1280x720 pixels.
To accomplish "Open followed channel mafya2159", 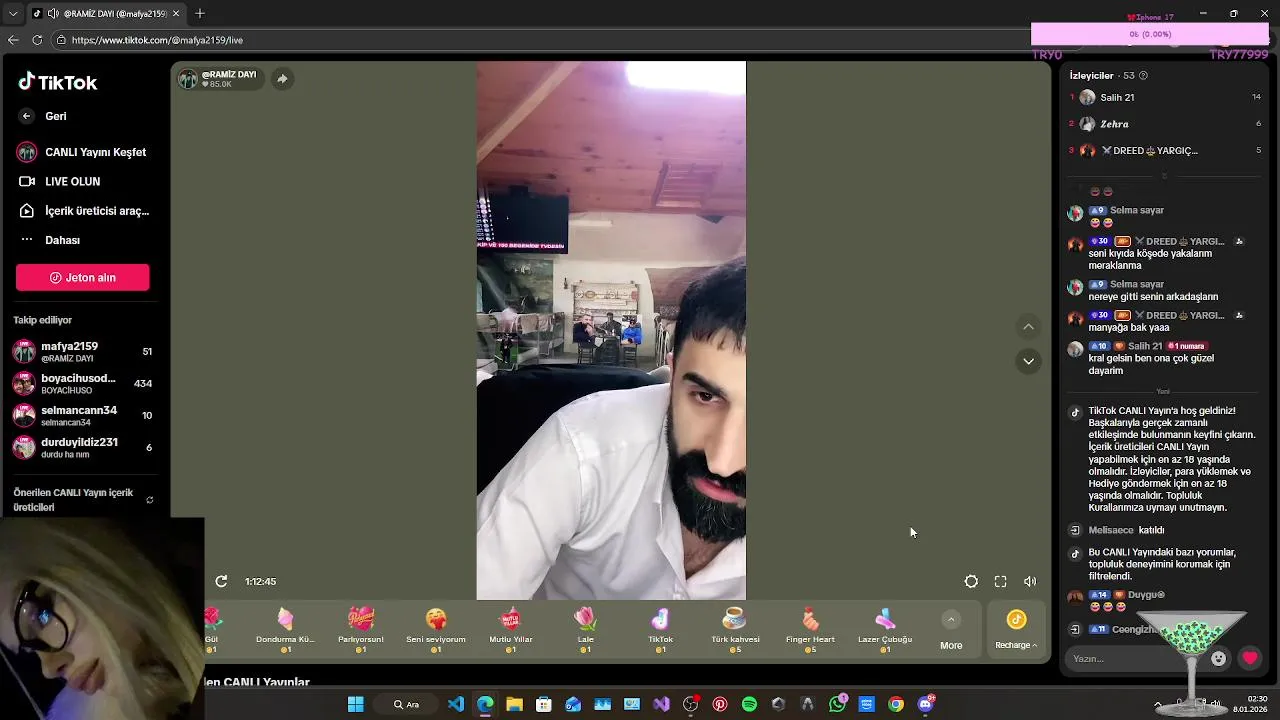I will point(82,352).
